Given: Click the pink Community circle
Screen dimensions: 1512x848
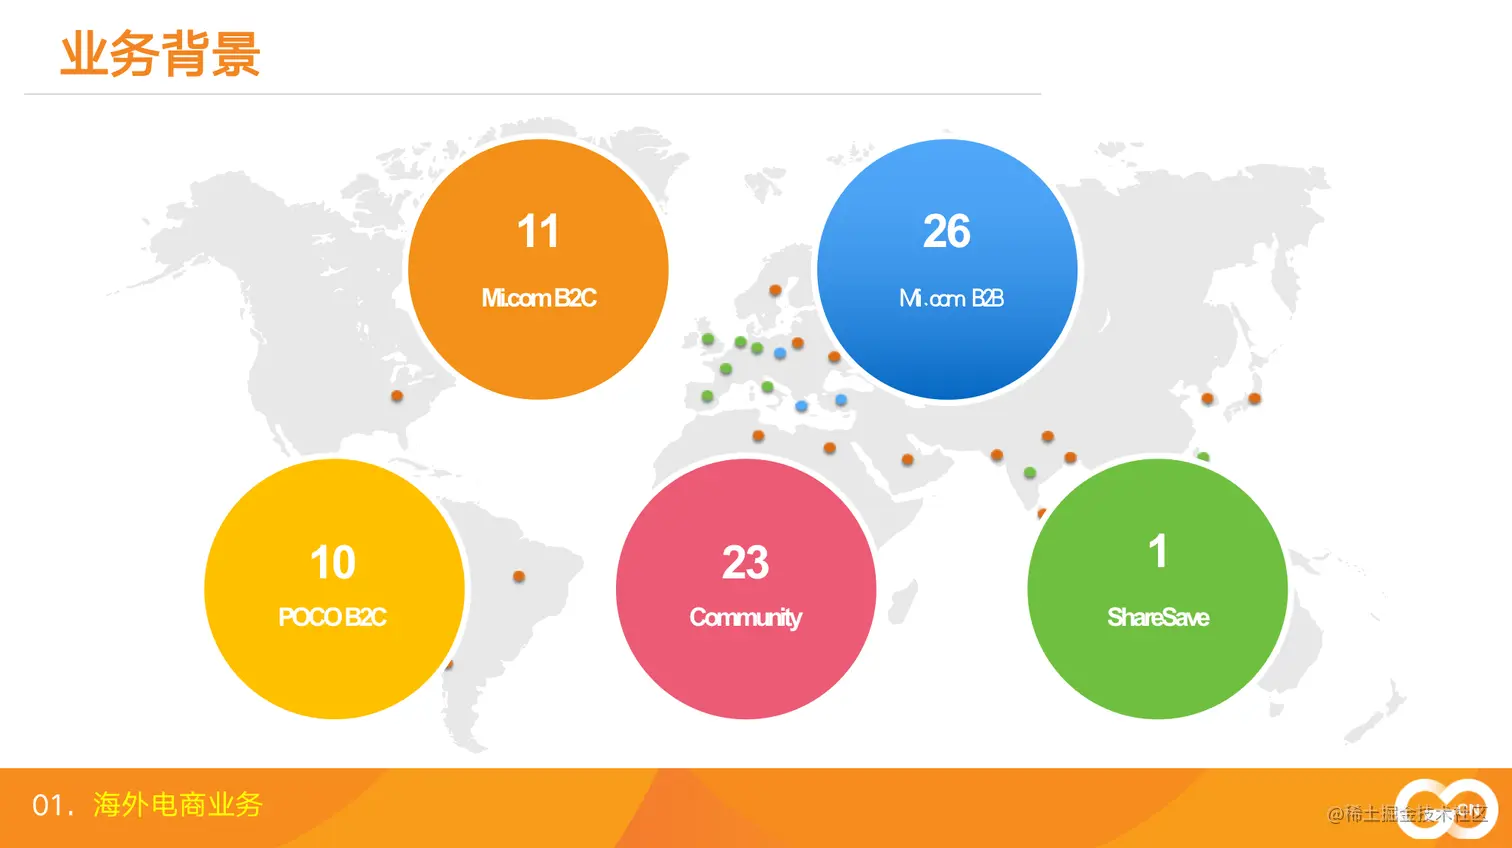Looking at the screenshot, I should point(746,589).
